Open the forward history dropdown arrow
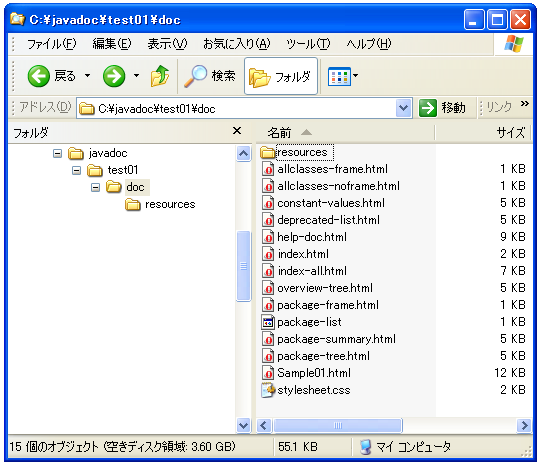540x465 pixels. click(136, 75)
